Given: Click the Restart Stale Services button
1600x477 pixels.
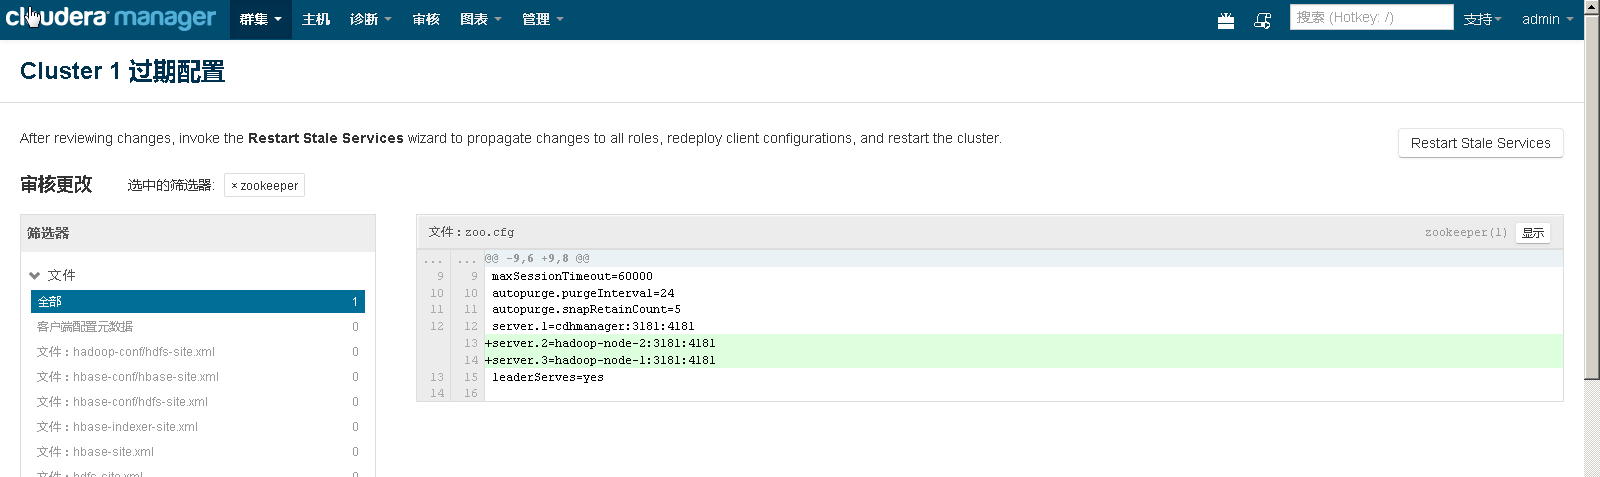Looking at the screenshot, I should [1480, 143].
